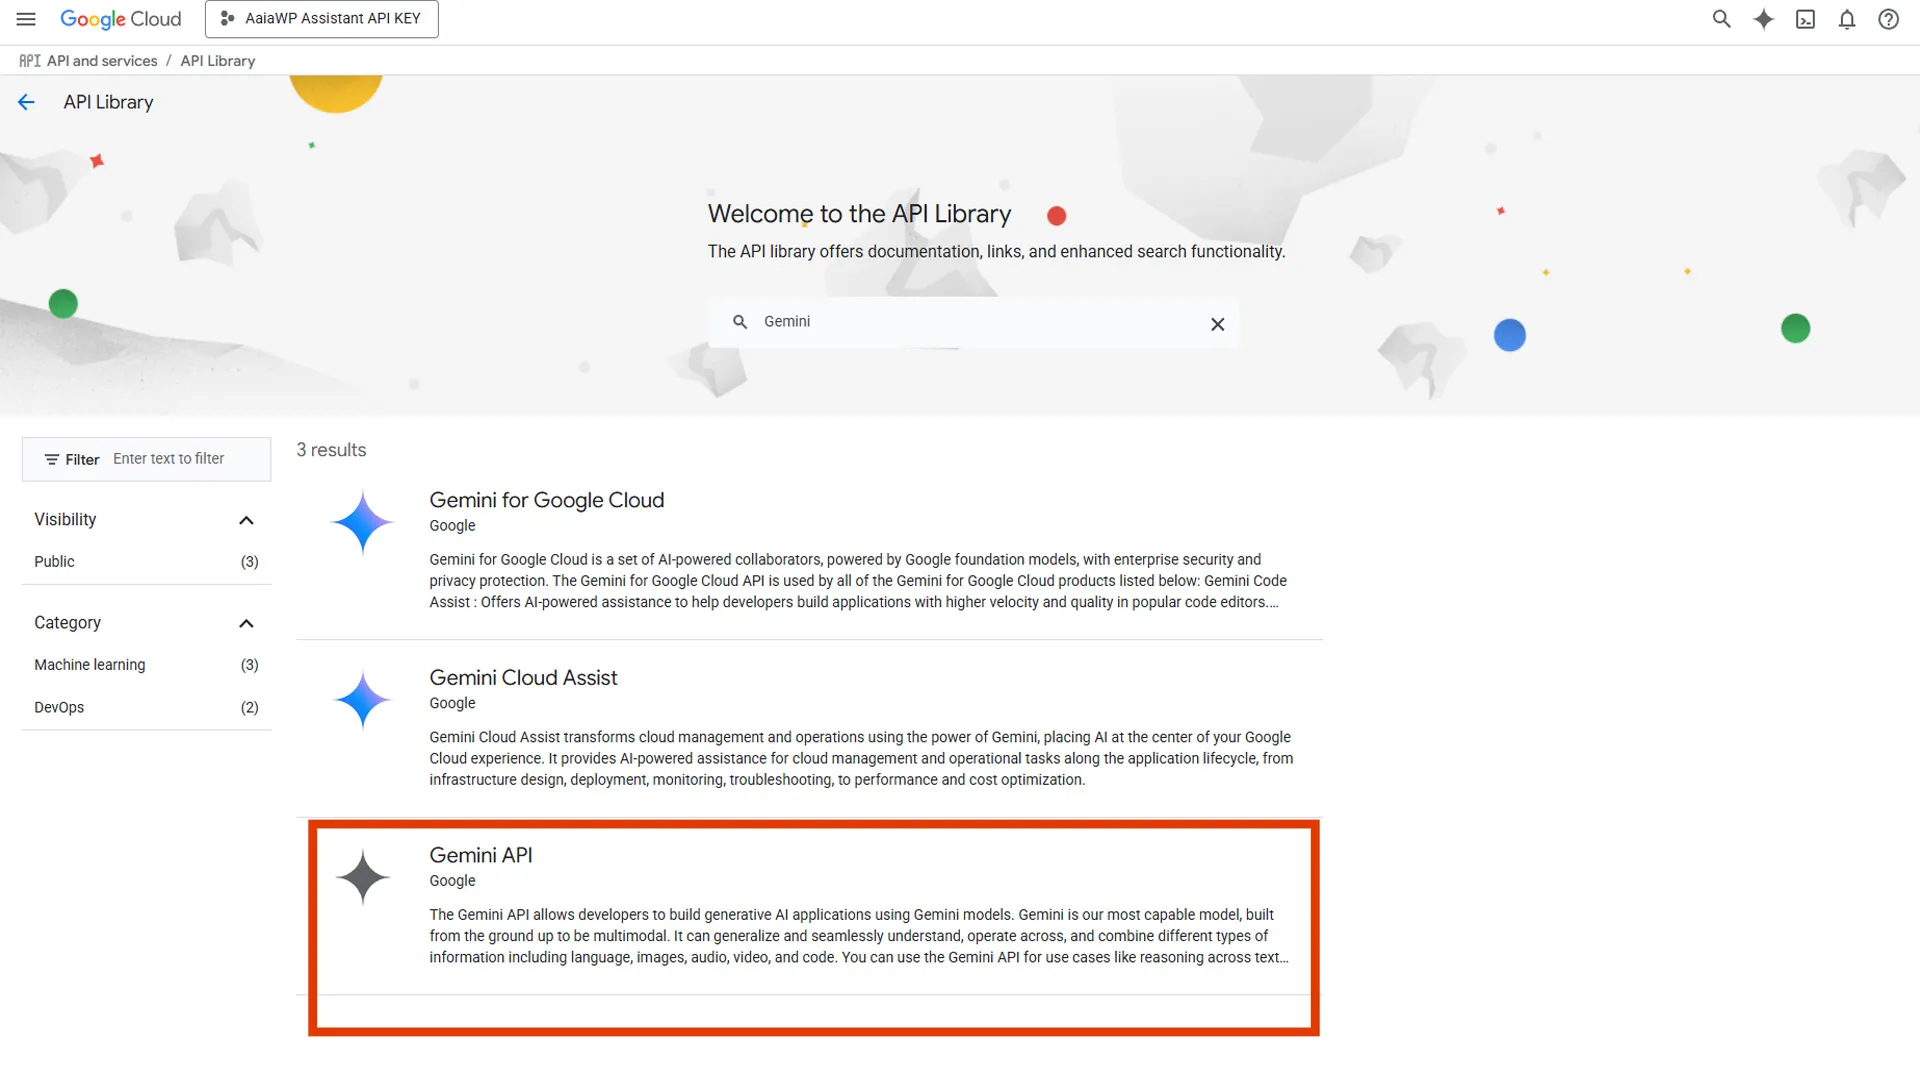The image size is (1920, 1080).
Task: Click the Gemini Cloud Assist sparkle icon
Action: point(362,699)
